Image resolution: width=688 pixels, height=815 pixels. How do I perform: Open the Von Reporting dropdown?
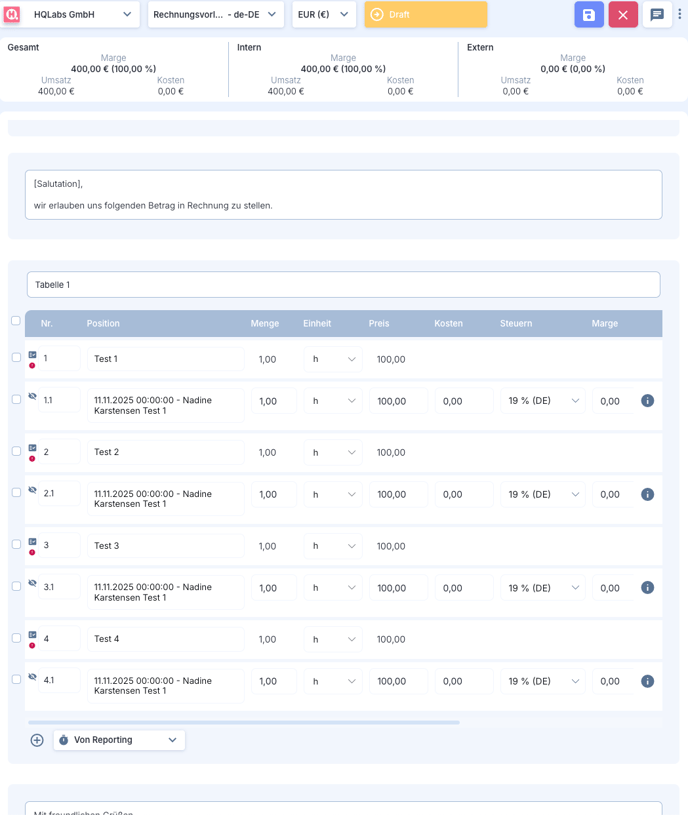coord(119,740)
